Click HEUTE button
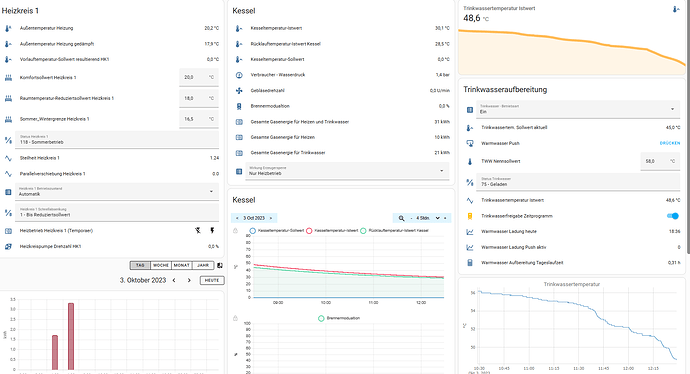Screen dimensions: 690x374 tap(212, 280)
